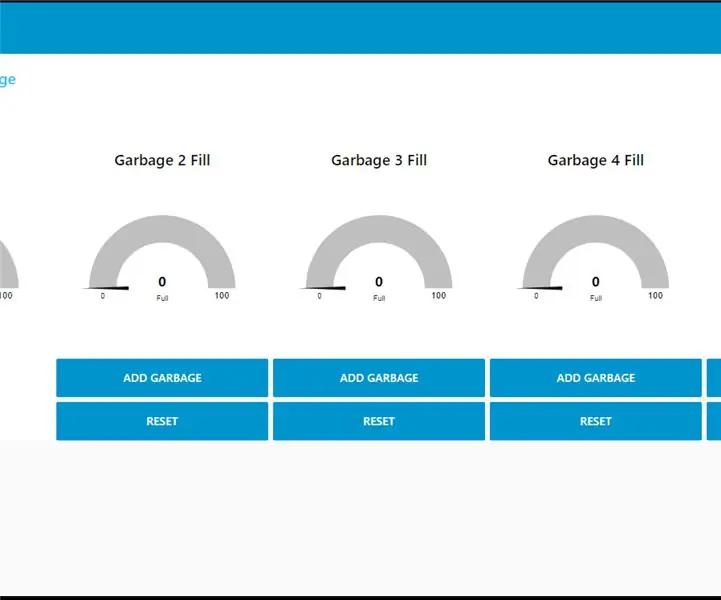Click ADD GARBAGE under Garbage 2 Fill
Image resolution: width=721 pixels, height=600 pixels.
point(162,378)
